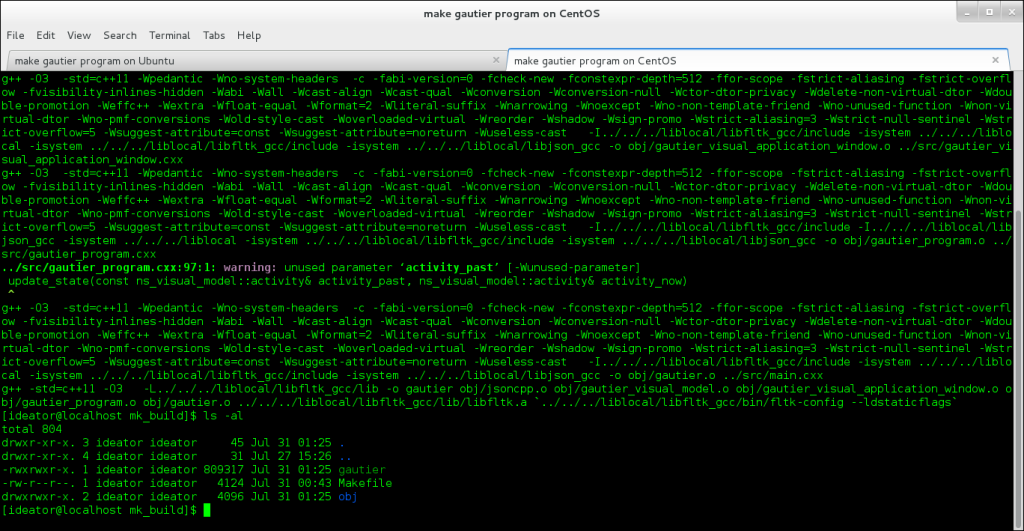Open the View menu
This screenshot has width=1024, height=531.
(x=78, y=35)
